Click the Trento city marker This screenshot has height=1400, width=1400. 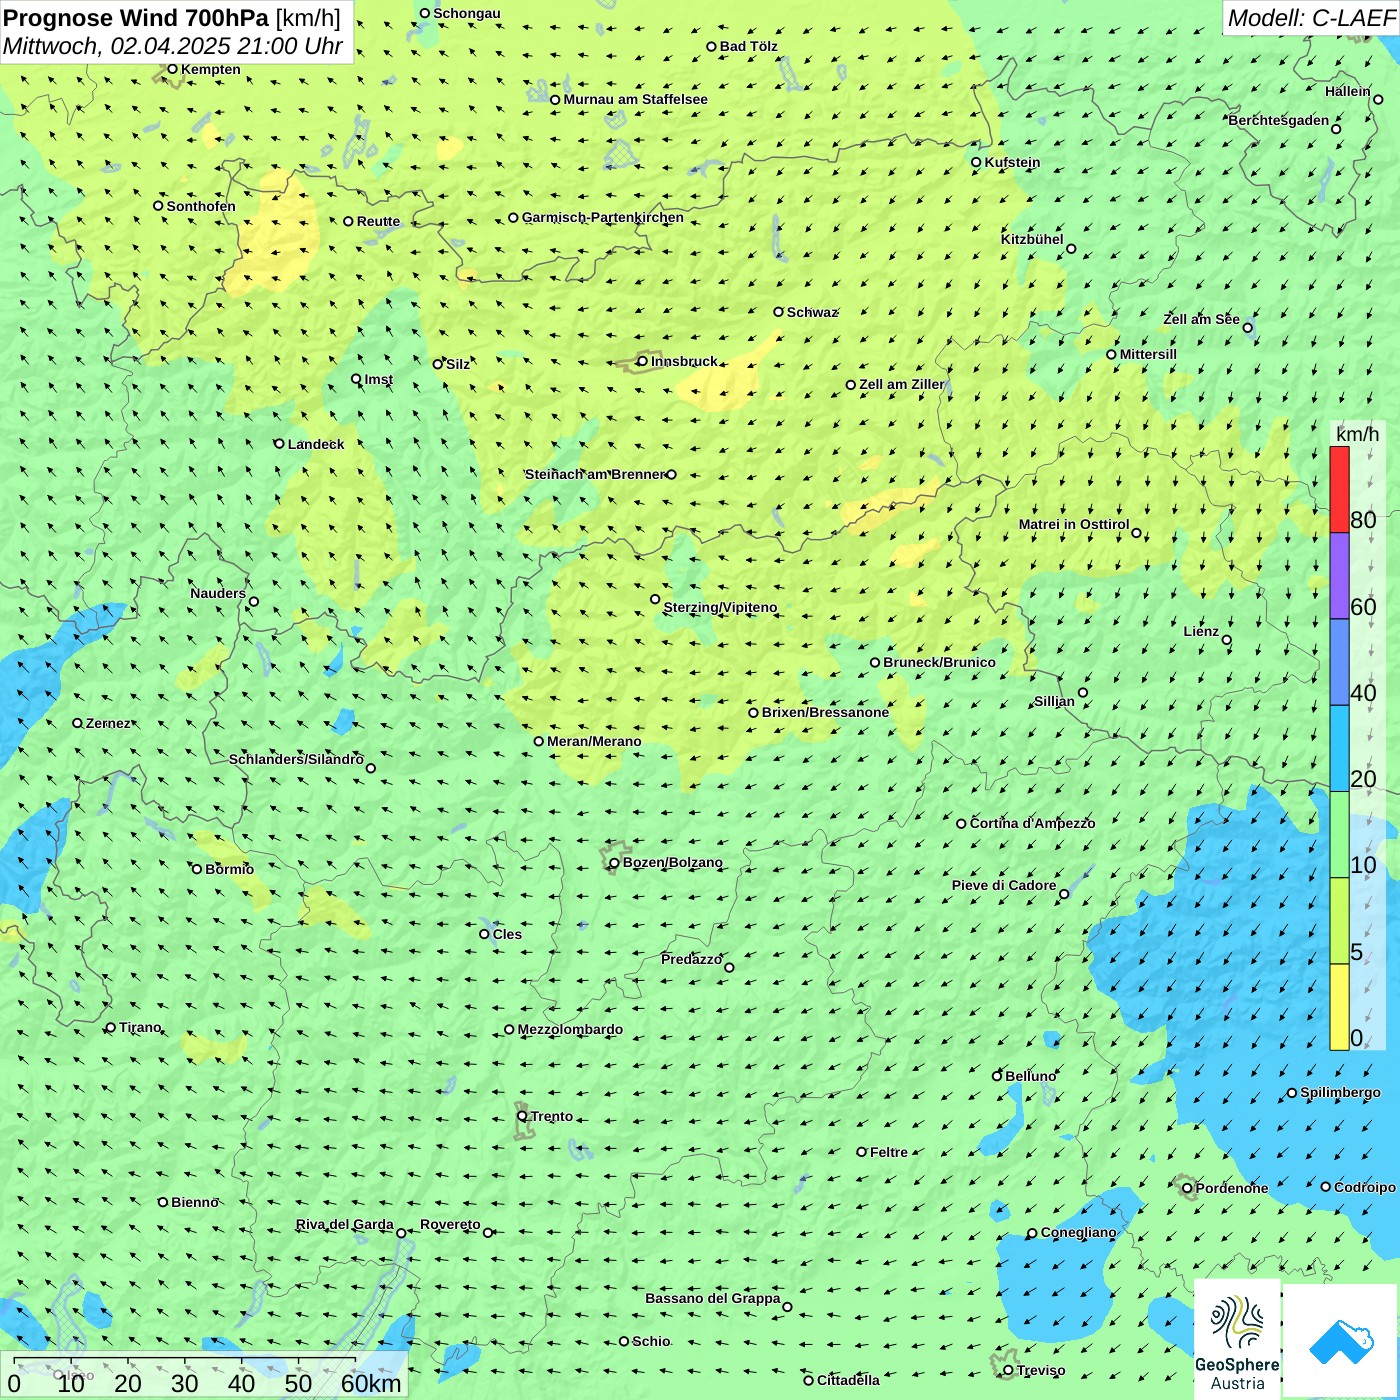(x=522, y=1116)
